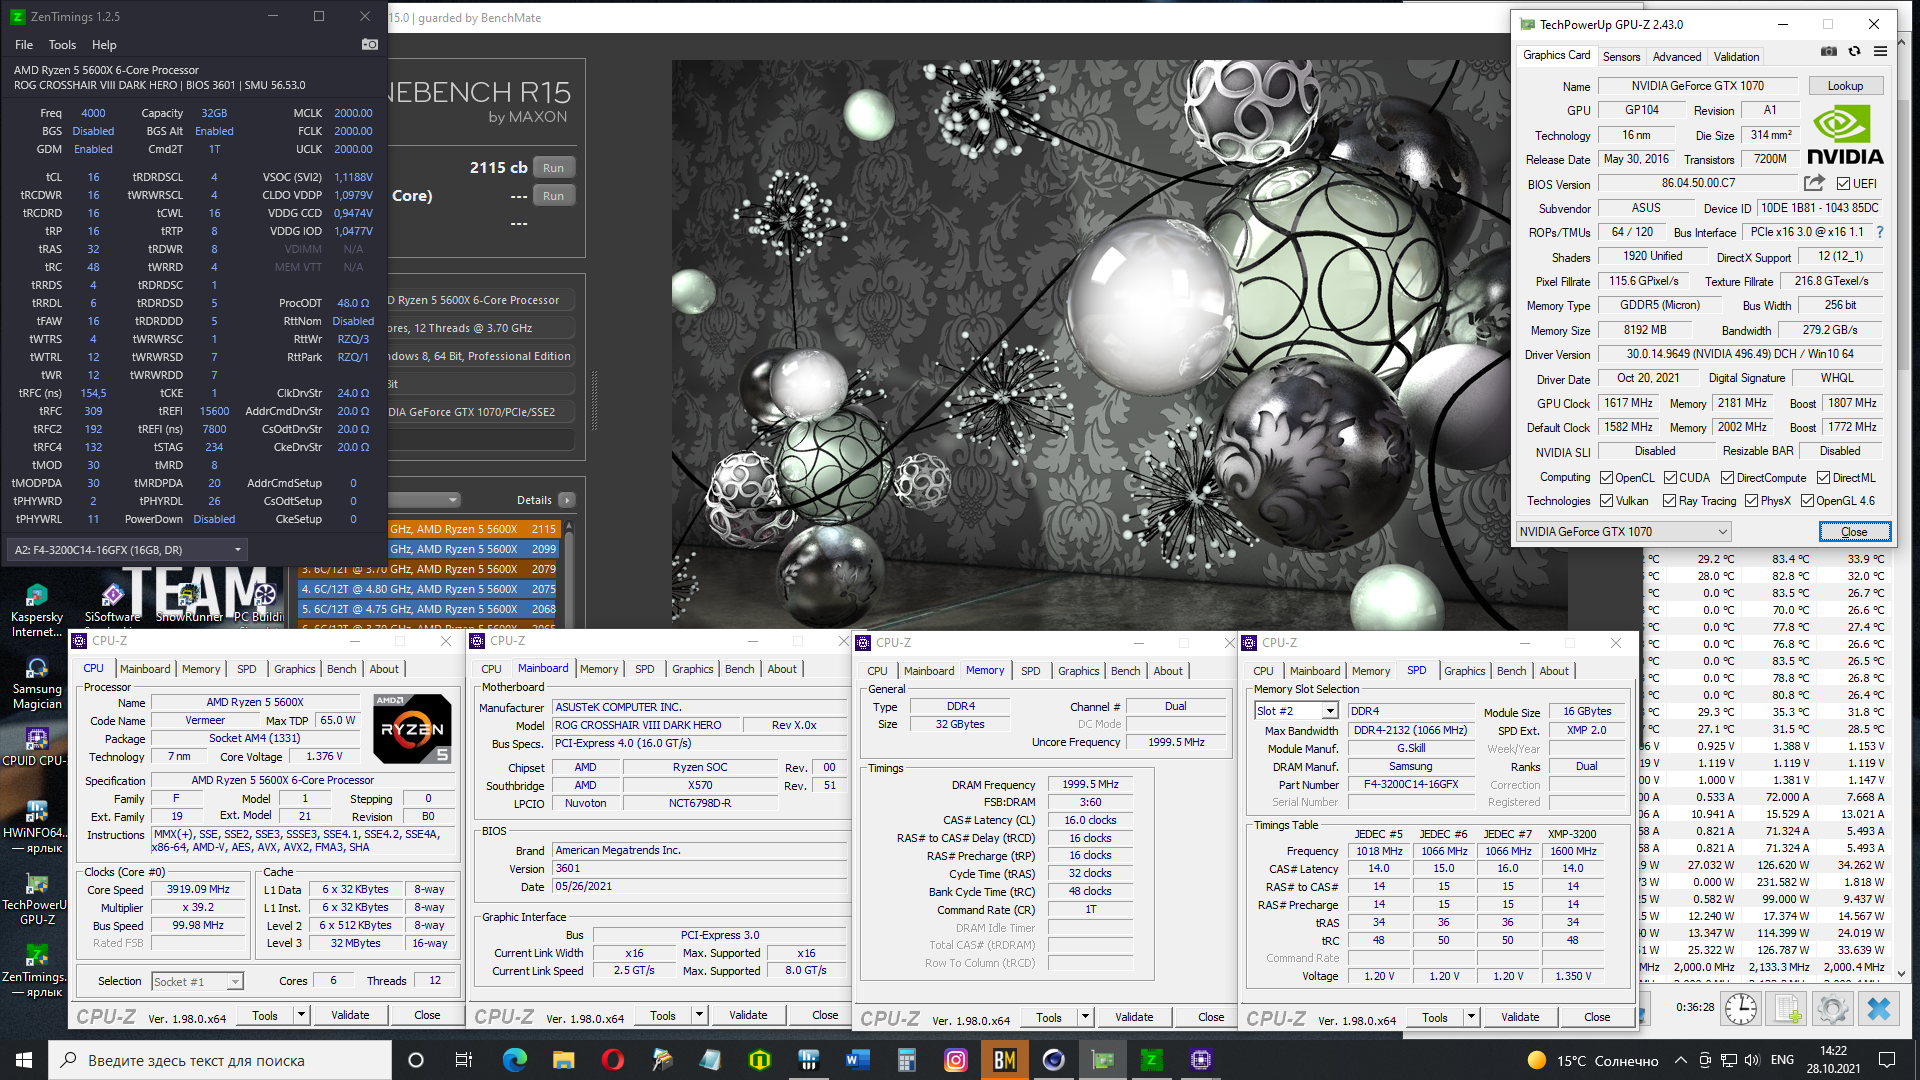
Task: Switch to the Validation tab in GPU-Z
Action: point(1736,57)
